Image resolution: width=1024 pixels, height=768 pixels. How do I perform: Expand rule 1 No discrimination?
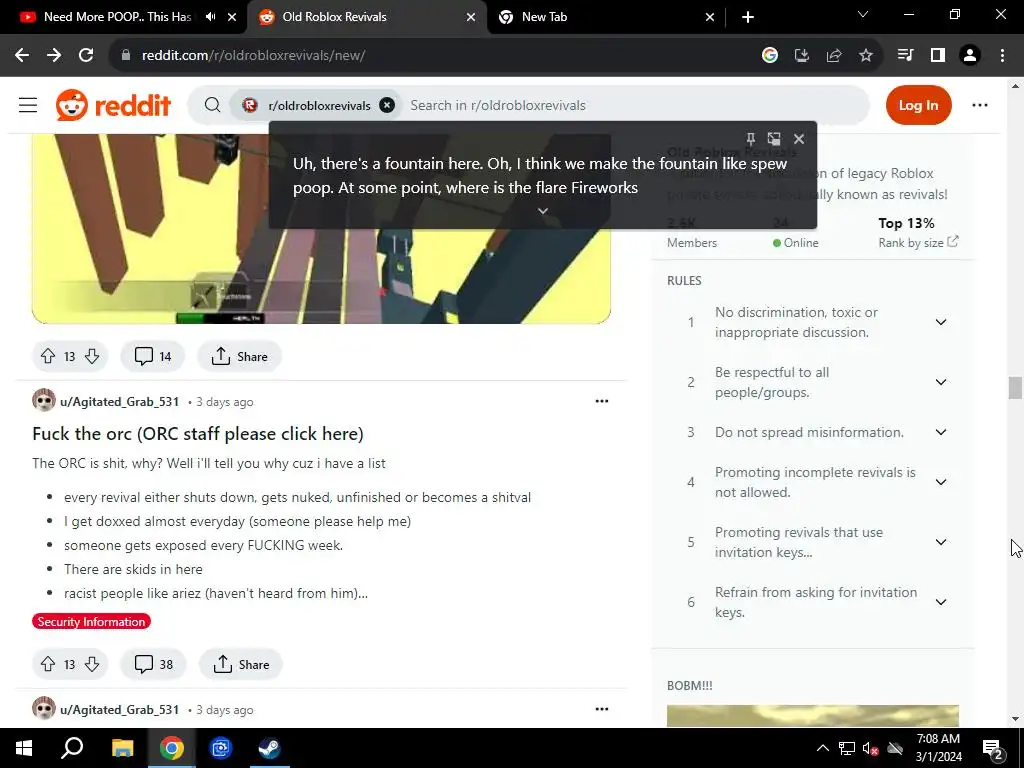pos(941,322)
